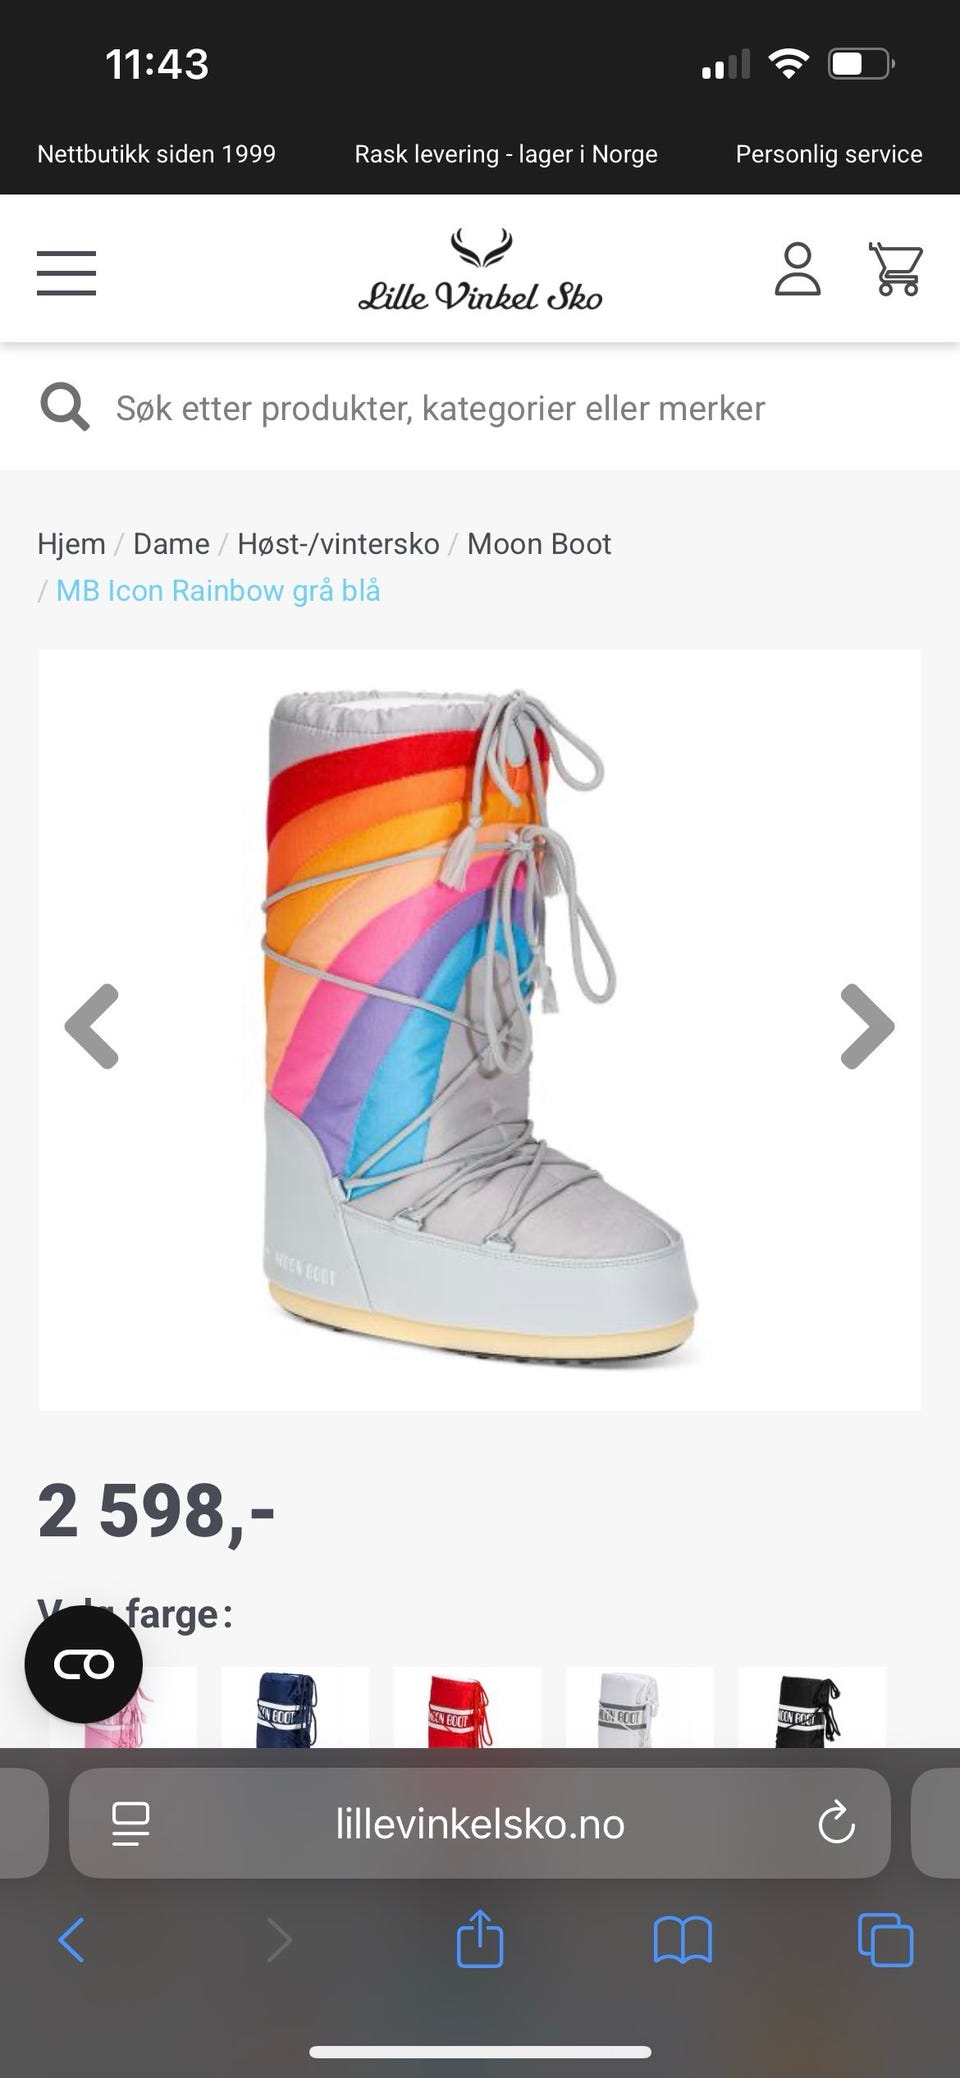Open Safari bookmarks
This screenshot has width=960, height=2078.
[x=682, y=1940]
